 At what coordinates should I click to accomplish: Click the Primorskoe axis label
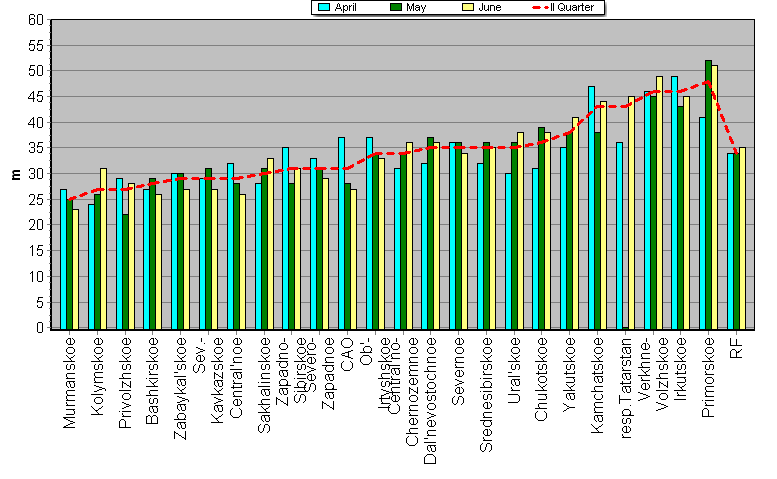pyautogui.click(x=709, y=377)
